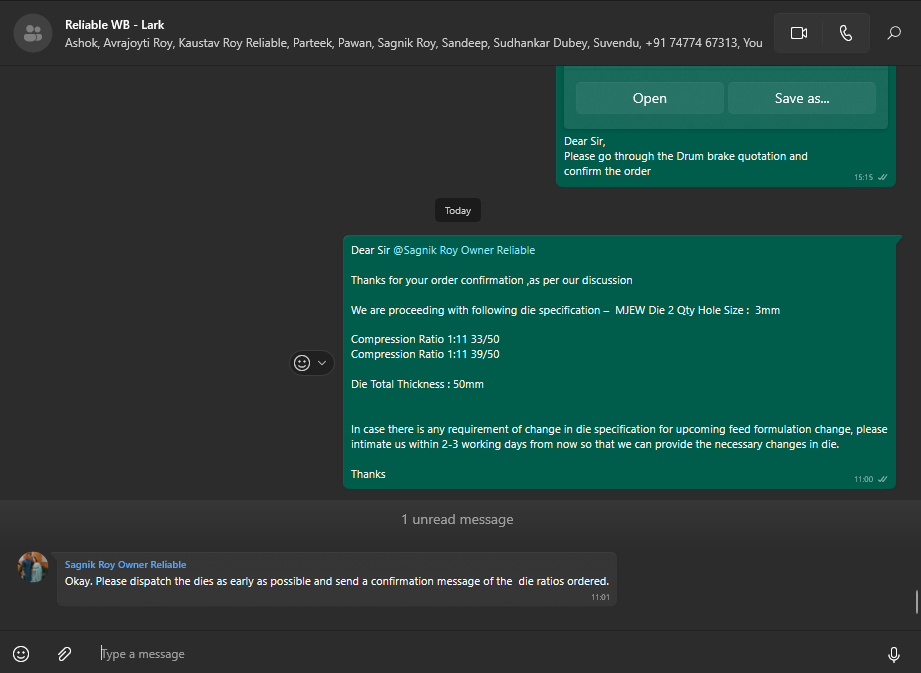The height and width of the screenshot is (673, 921).
Task: View Sagnik Roy's profile picture
Action: pyautogui.click(x=33, y=567)
